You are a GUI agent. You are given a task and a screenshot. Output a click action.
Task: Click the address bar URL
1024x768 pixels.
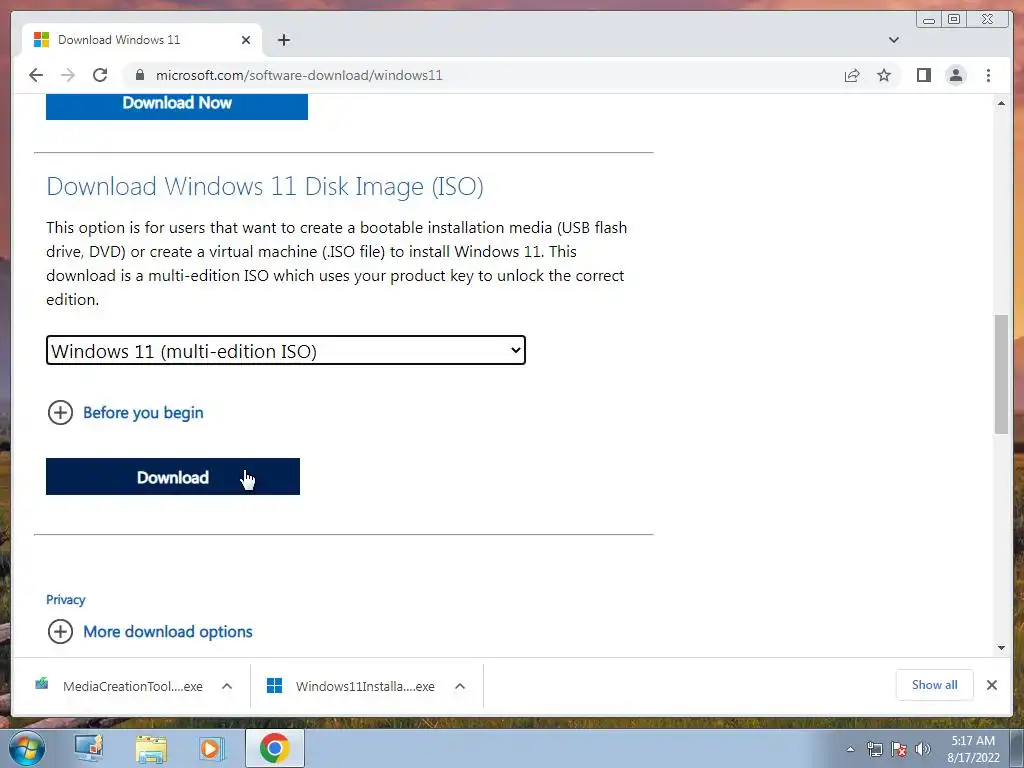click(x=299, y=75)
